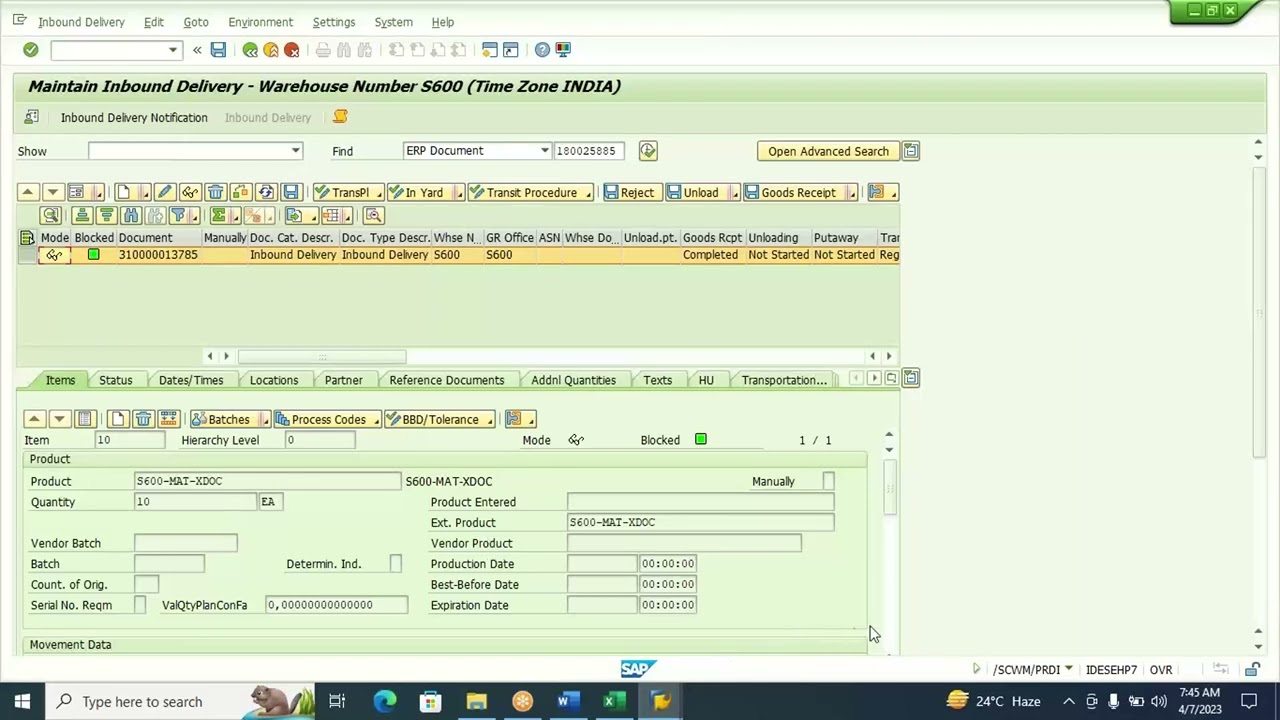1280x720 pixels.
Task: Click the layout grid icon in grid toolbar
Action: [x=331, y=215]
